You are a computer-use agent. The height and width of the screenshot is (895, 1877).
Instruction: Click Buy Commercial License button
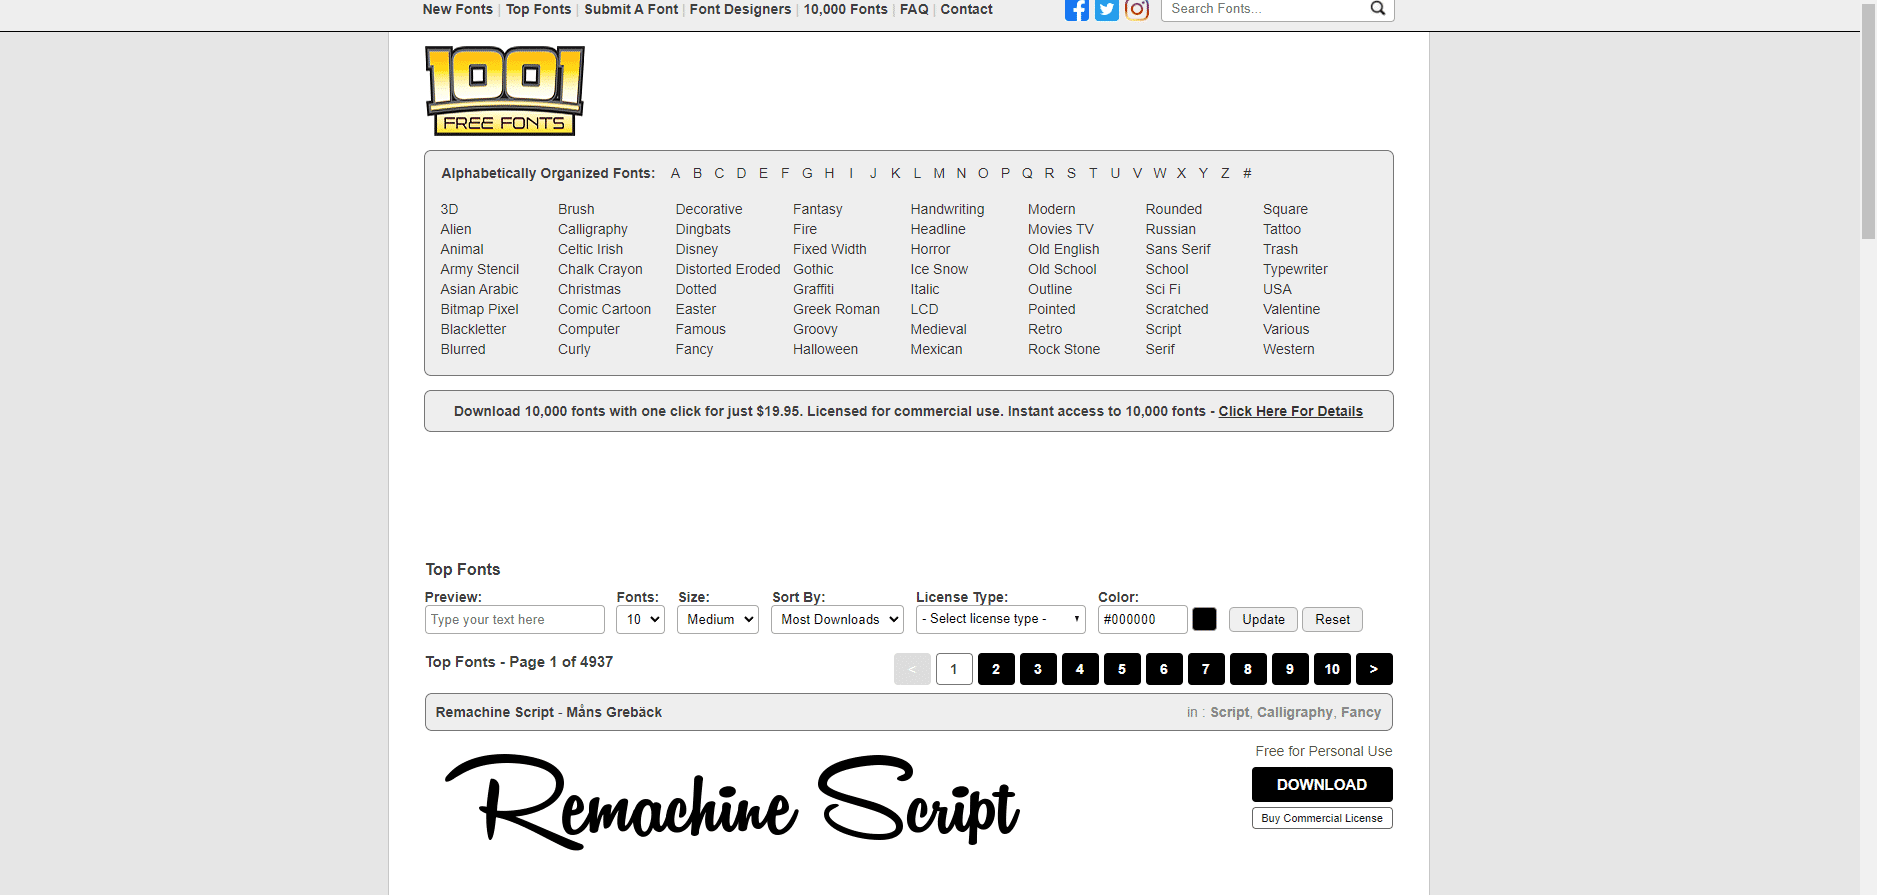1322,818
